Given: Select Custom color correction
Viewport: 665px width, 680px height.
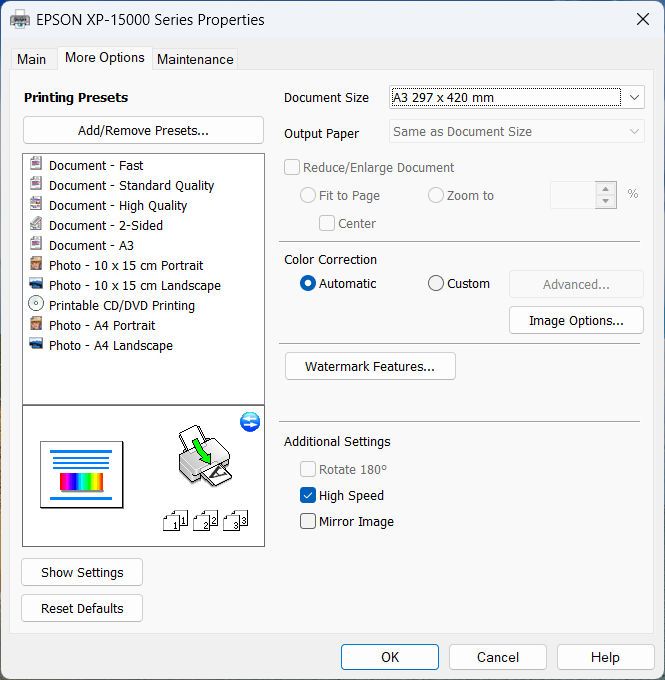Looking at the screenshot, I should (x=436, y=283).
